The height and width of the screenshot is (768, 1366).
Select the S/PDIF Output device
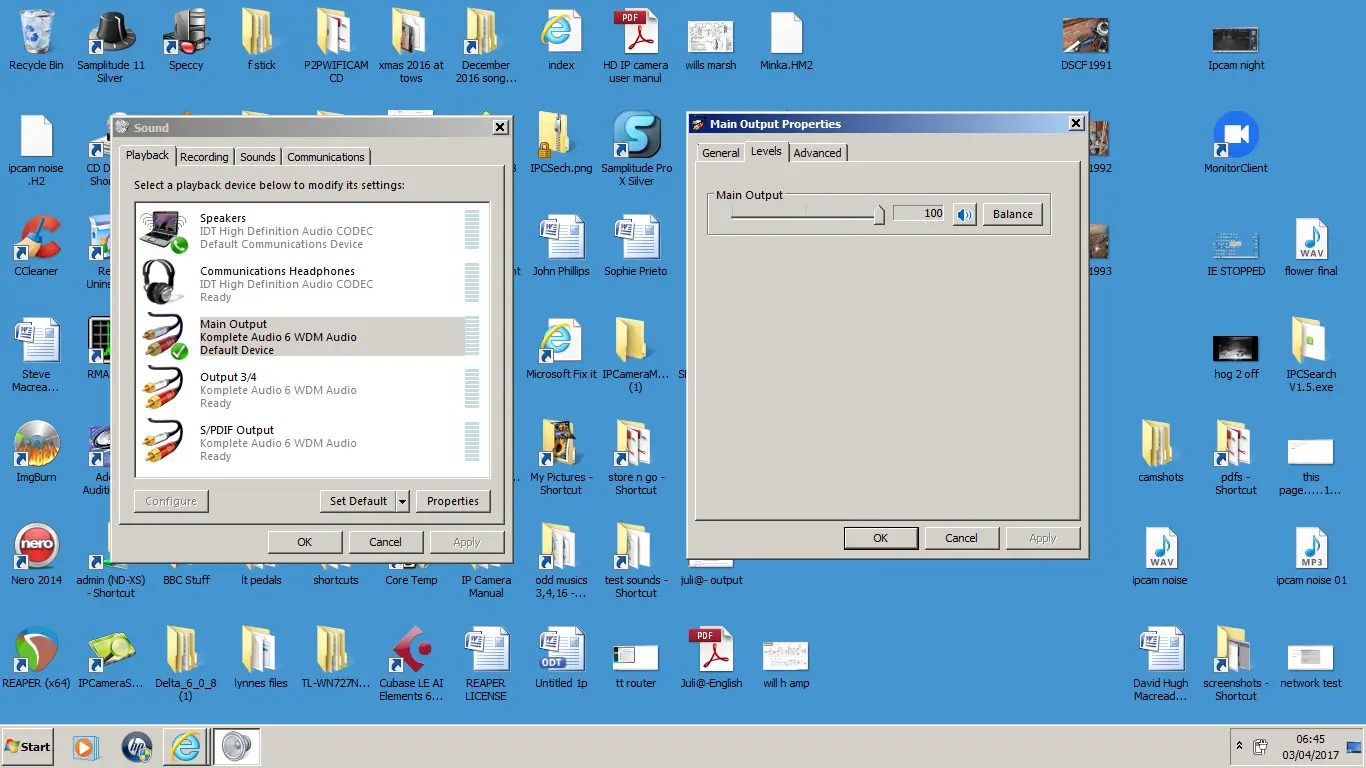tap(300, 443)
